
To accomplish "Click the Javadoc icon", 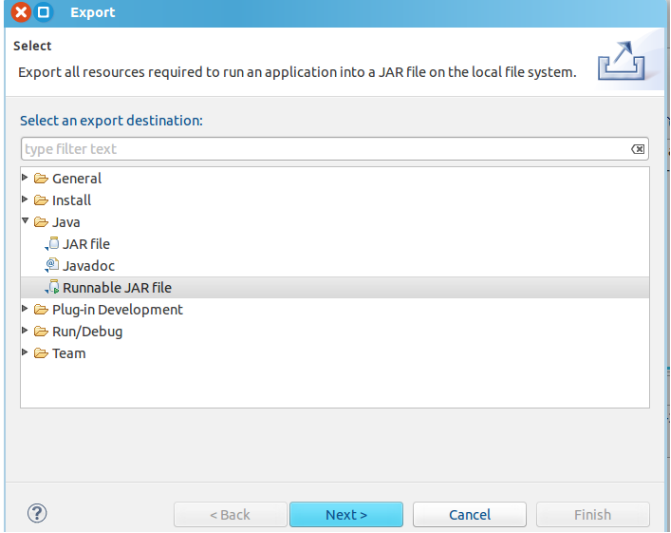I will tap(53, 266).
